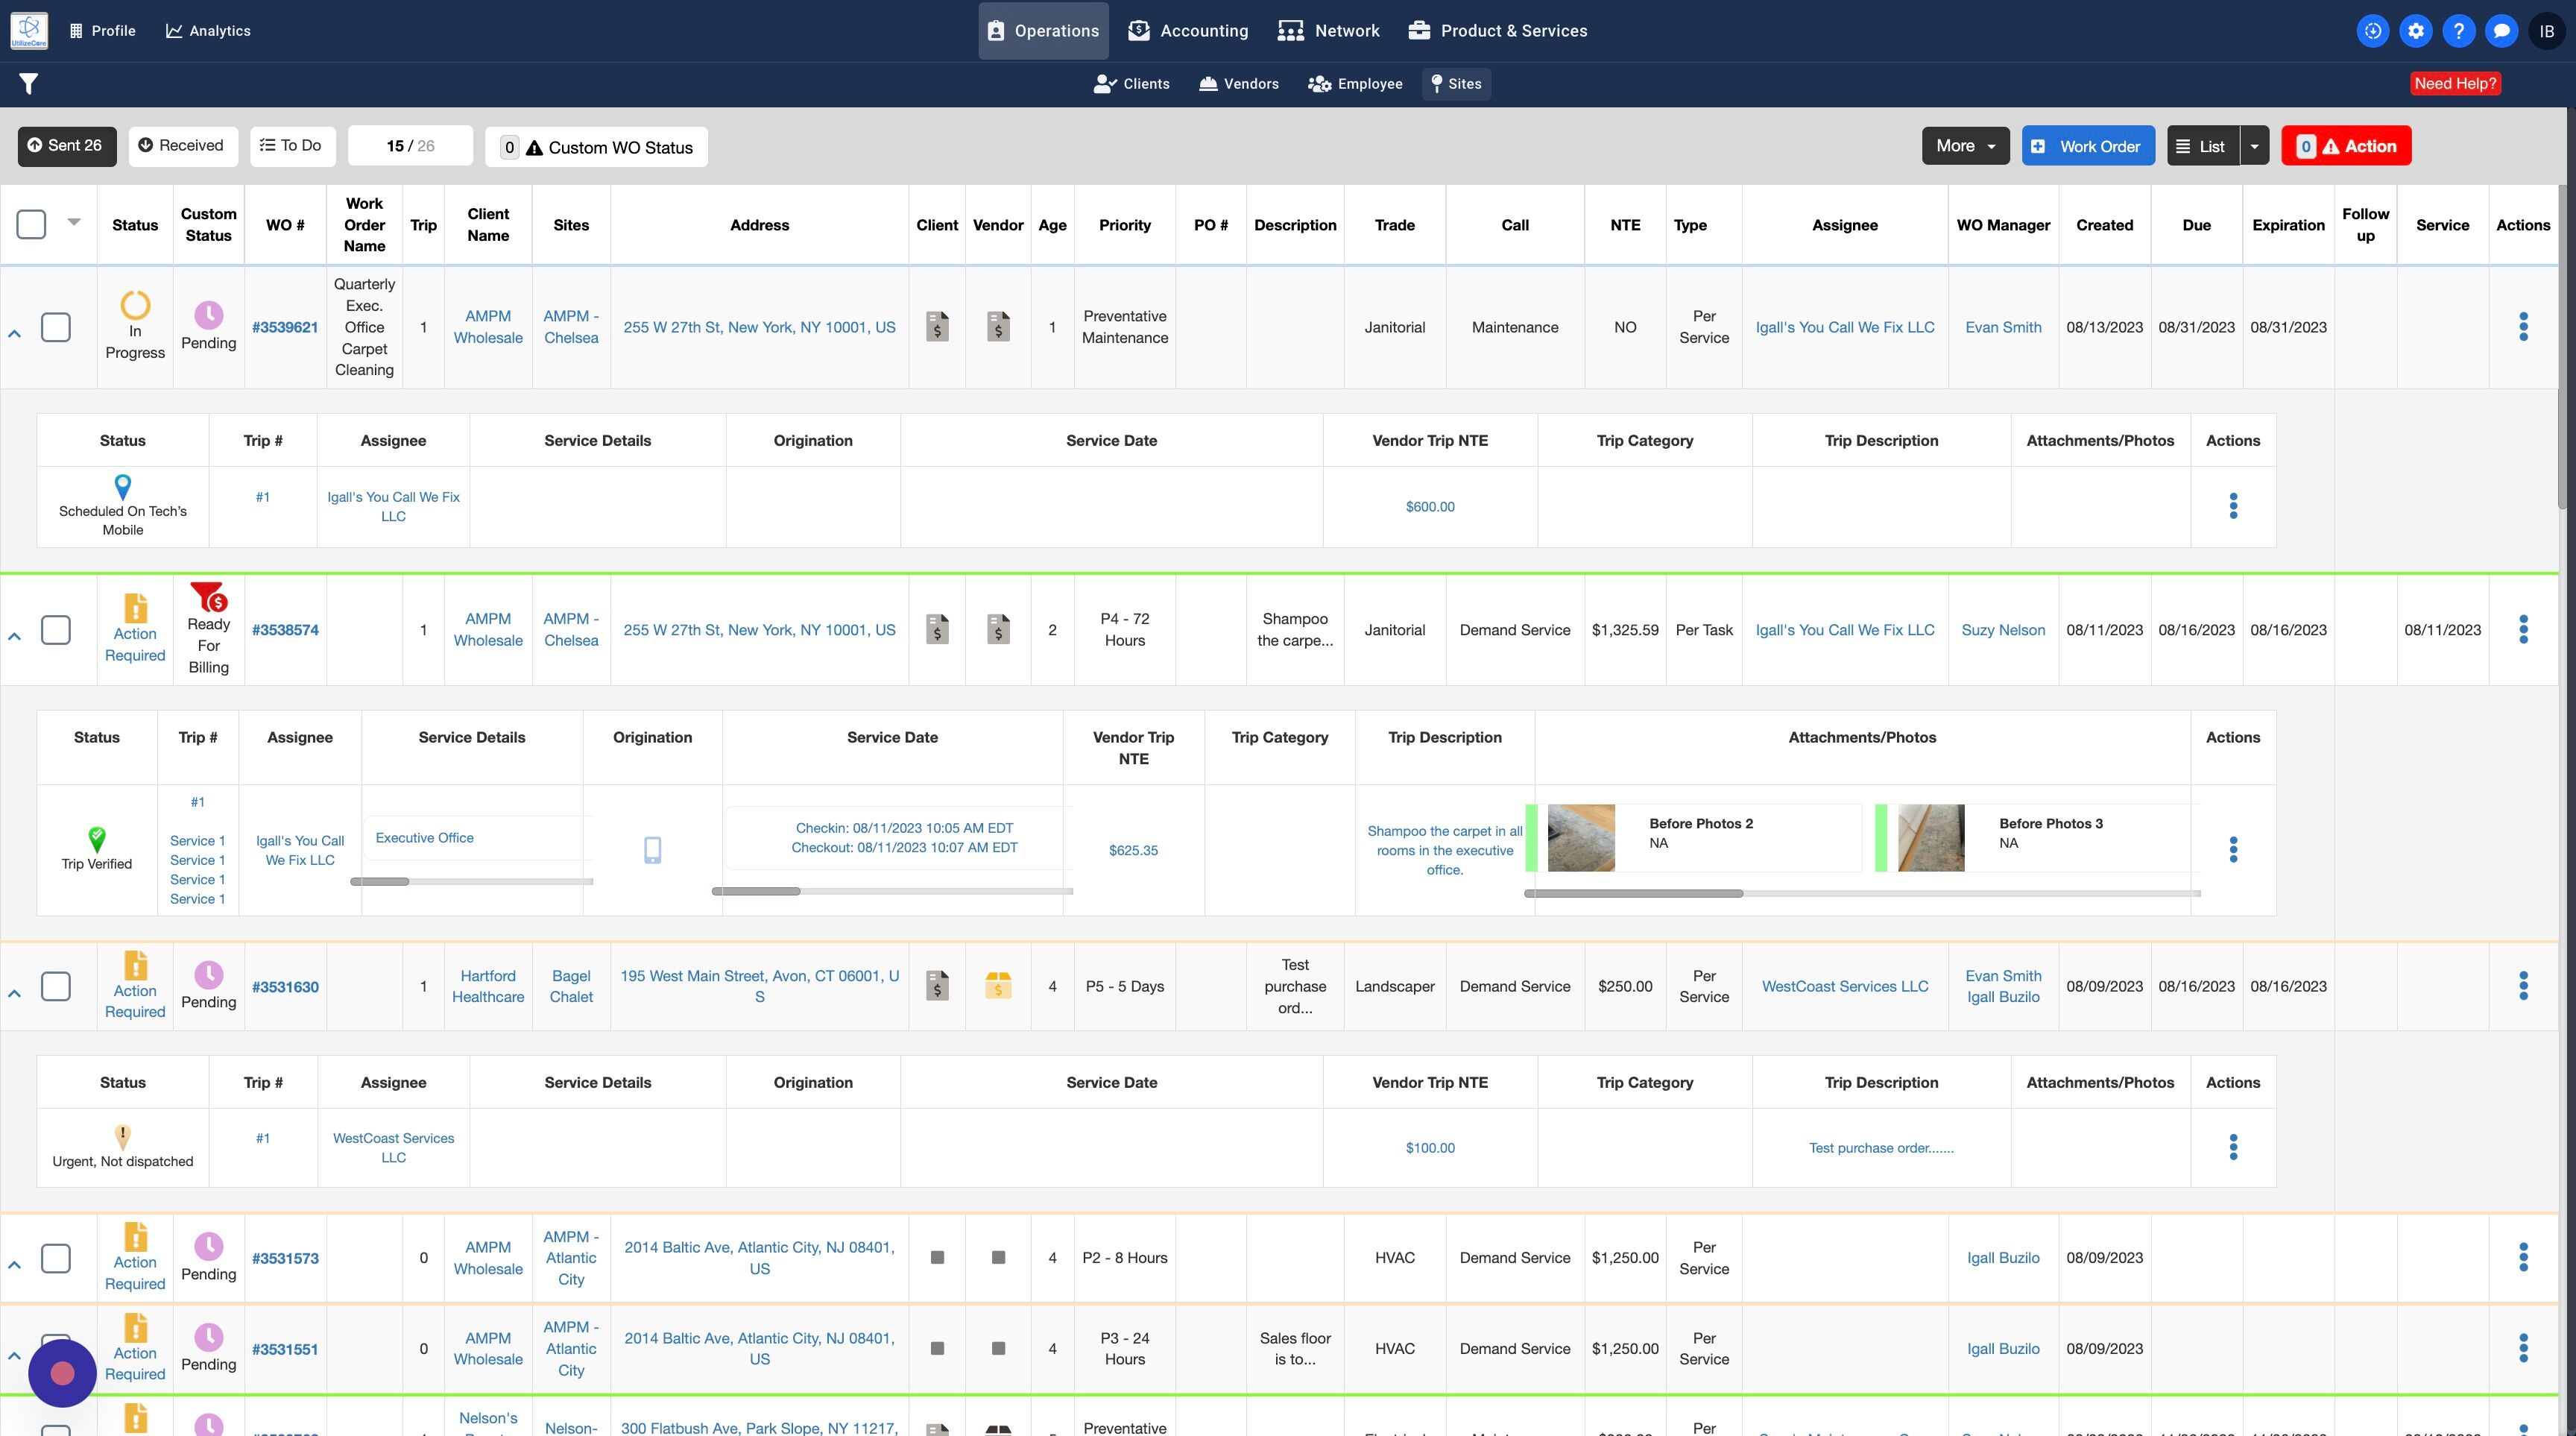Open client invoice icon for WO #3539621

coord(936,327)
